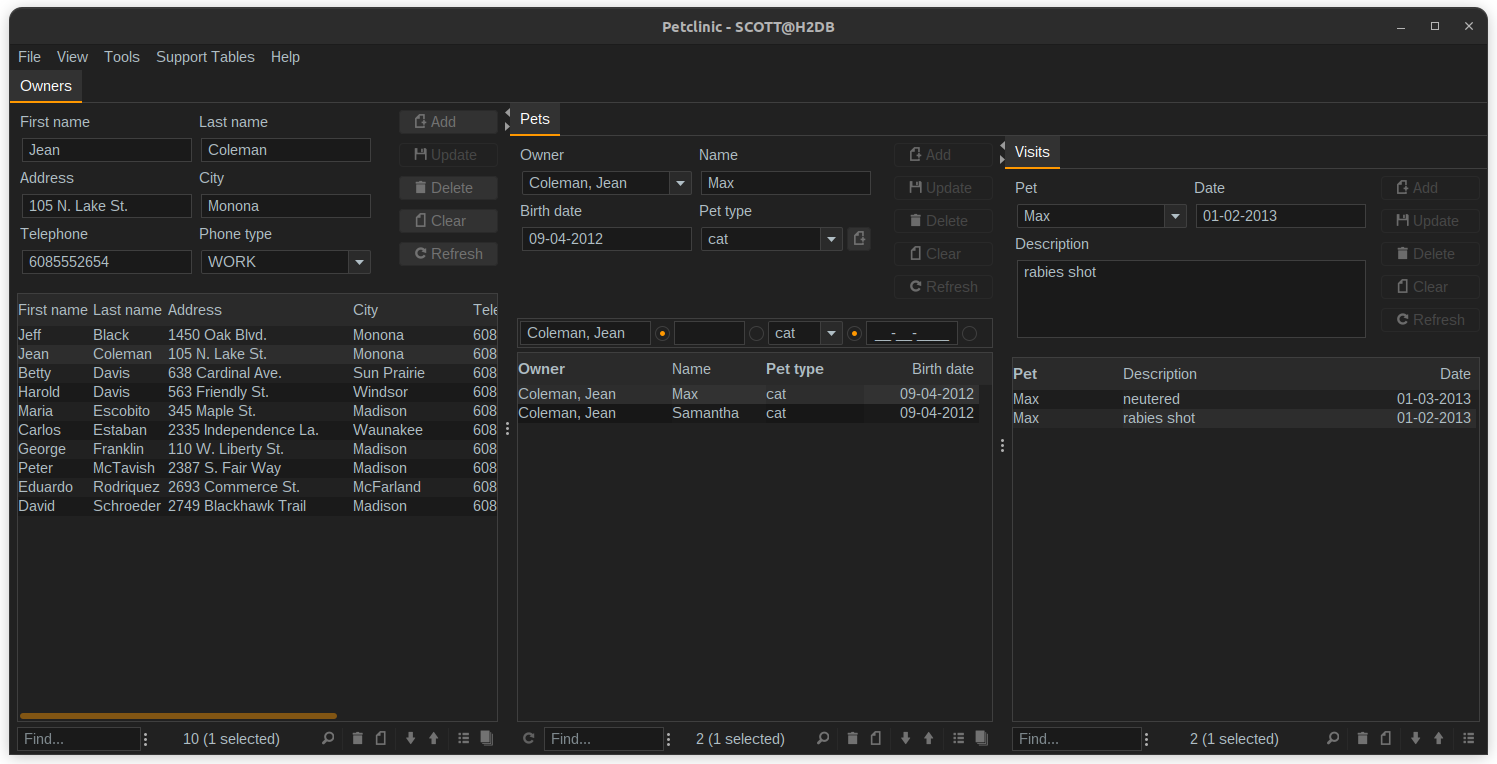Open the File menu
Image resolution: width=1497 pixels, height=764 pixels.
pos(30,57)
